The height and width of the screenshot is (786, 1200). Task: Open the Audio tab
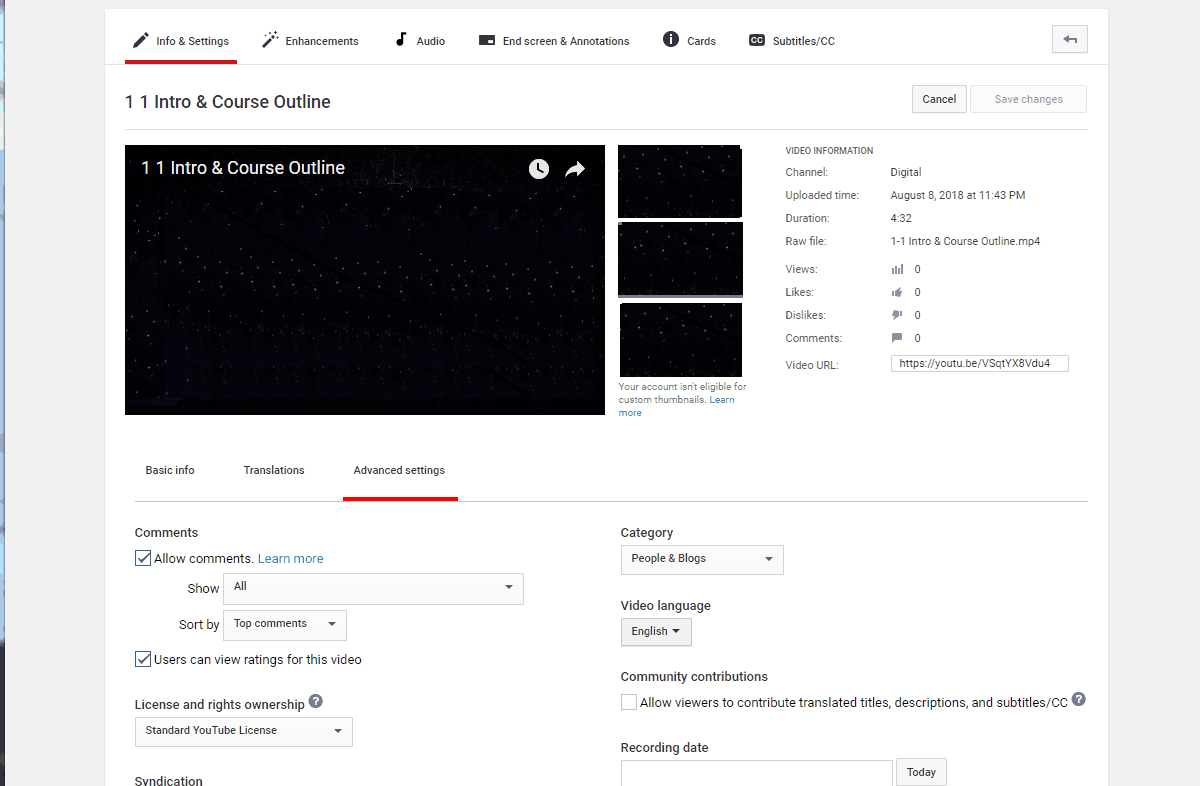[x=420, y=41]
